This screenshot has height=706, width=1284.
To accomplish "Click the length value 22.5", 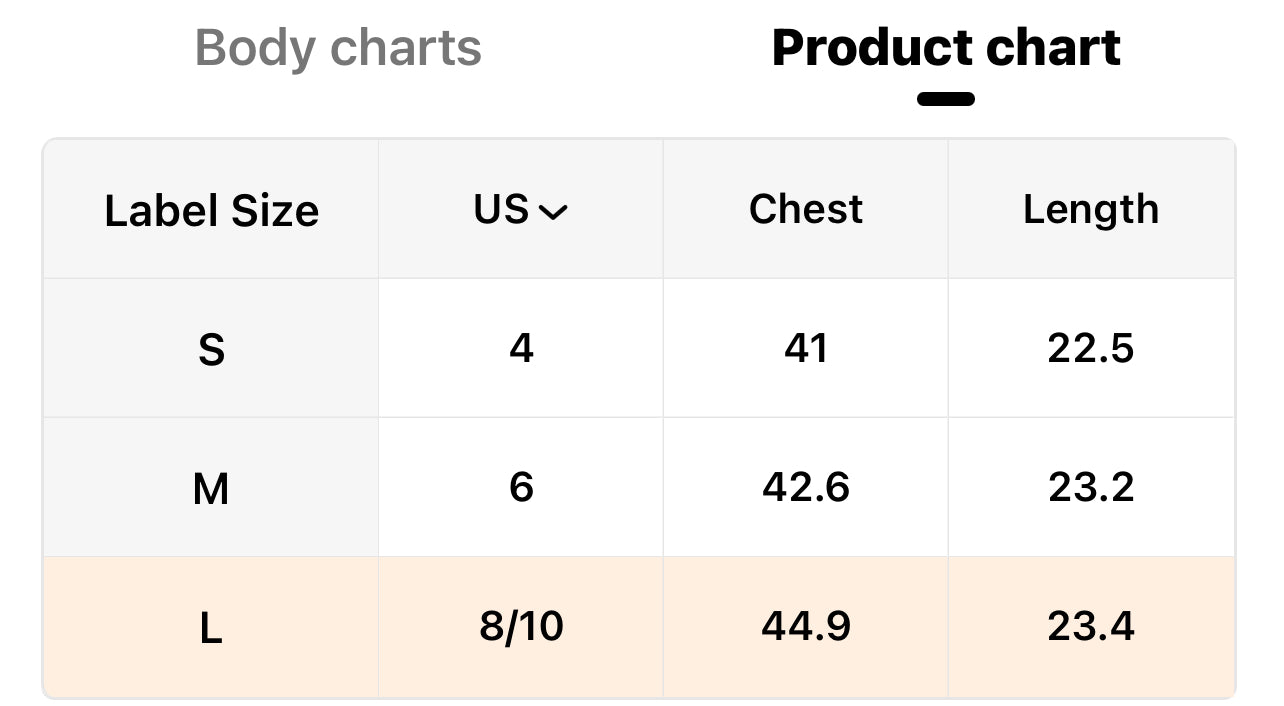I will click(1091, 348).
